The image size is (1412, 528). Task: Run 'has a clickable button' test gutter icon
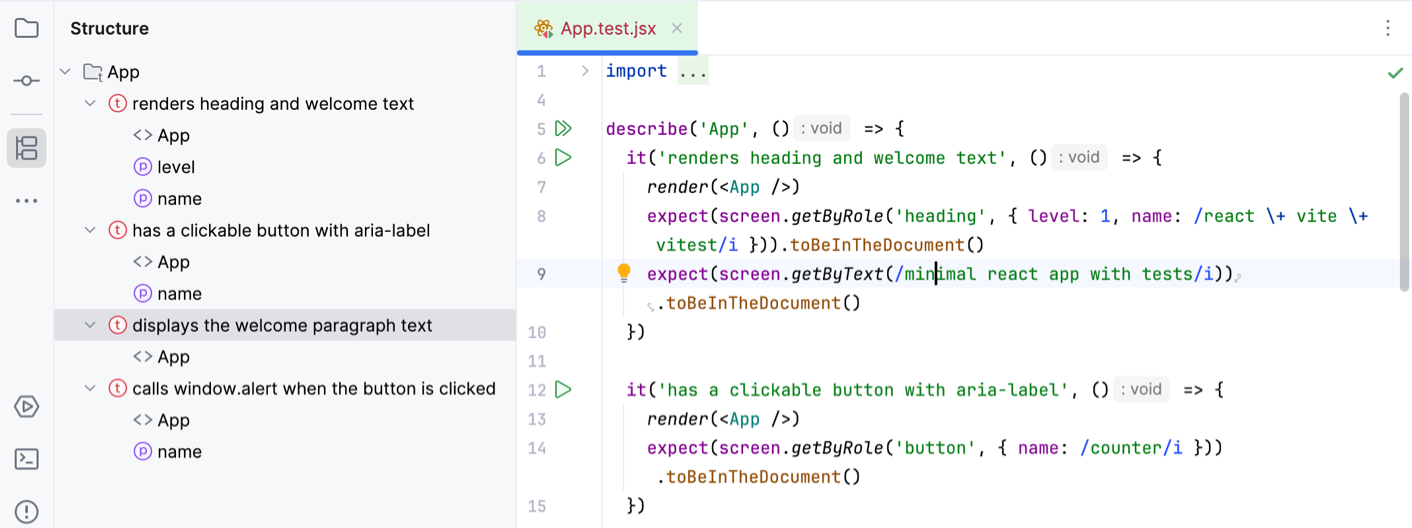coord(563,389)
